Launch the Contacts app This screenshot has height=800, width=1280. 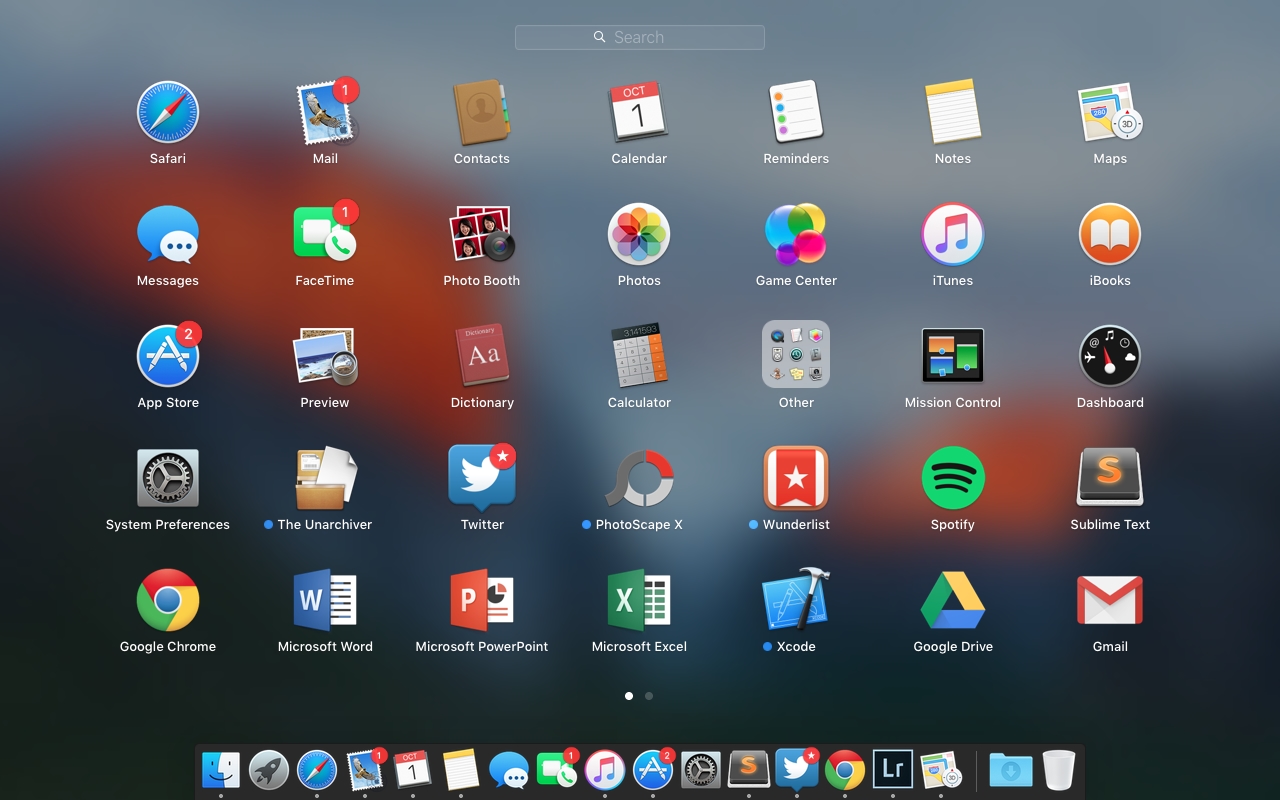click(482, 113)
